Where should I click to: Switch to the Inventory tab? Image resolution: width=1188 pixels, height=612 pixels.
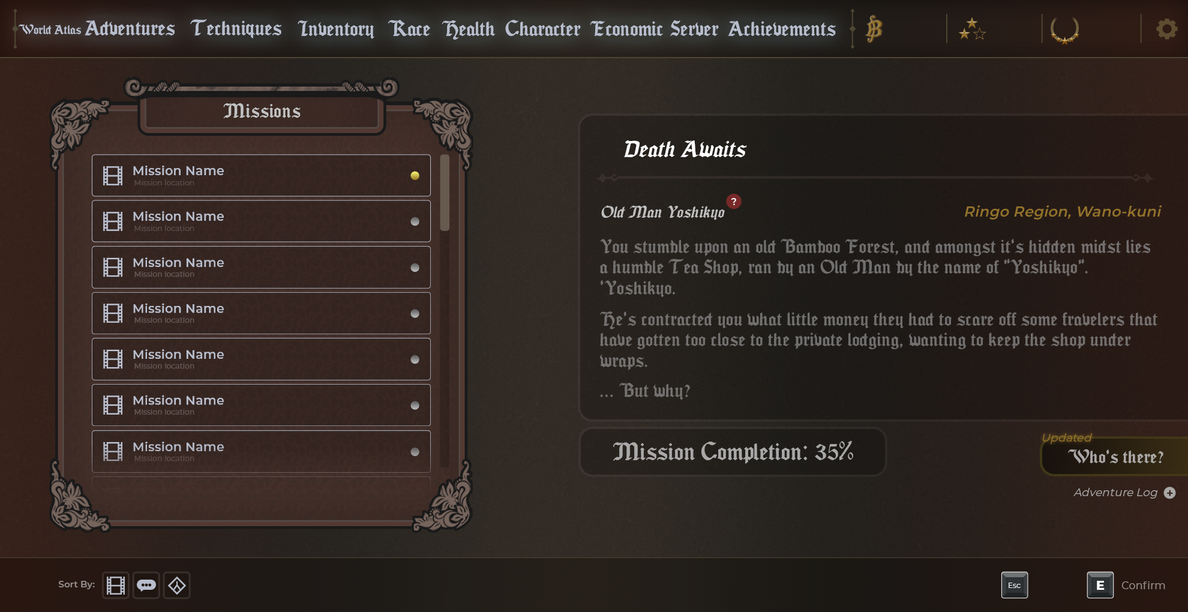[336, 29]
